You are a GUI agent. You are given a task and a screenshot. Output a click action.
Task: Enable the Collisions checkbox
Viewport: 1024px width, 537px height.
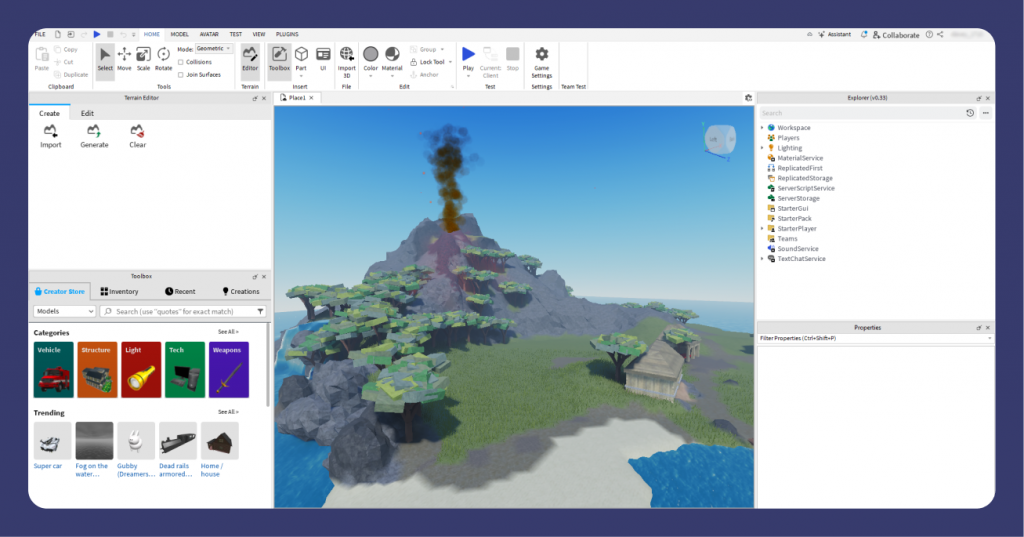click(x=181, y=62)
